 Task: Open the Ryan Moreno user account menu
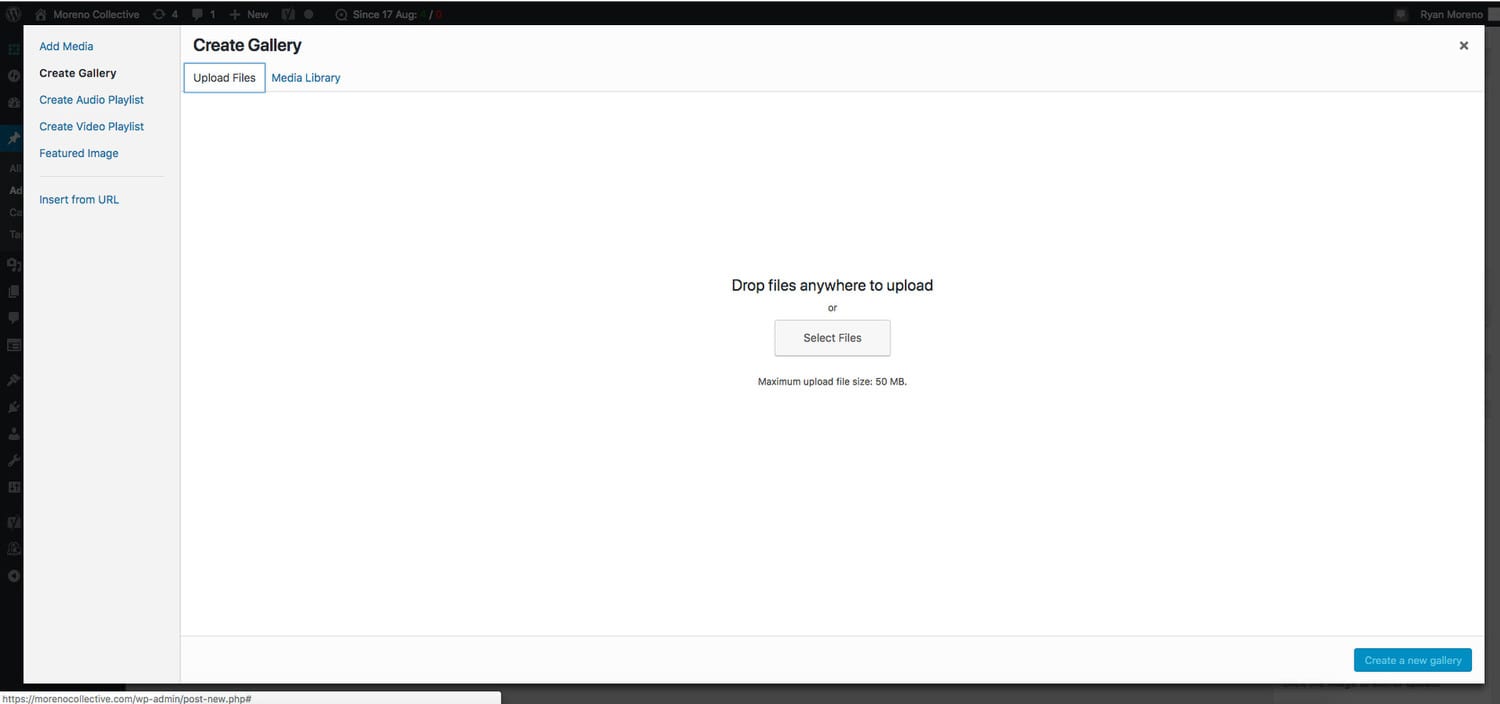click(1451, 15)
